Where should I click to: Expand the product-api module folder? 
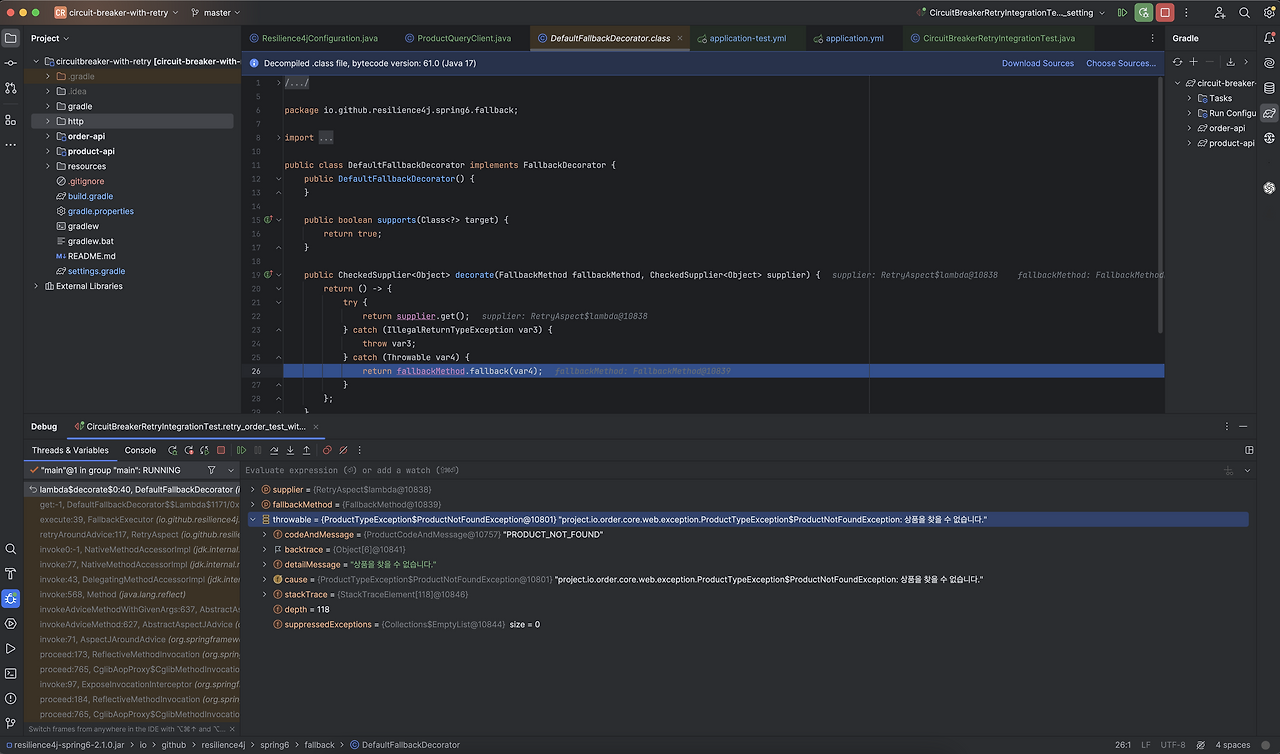pyautogui.click(x=47, y=151)
